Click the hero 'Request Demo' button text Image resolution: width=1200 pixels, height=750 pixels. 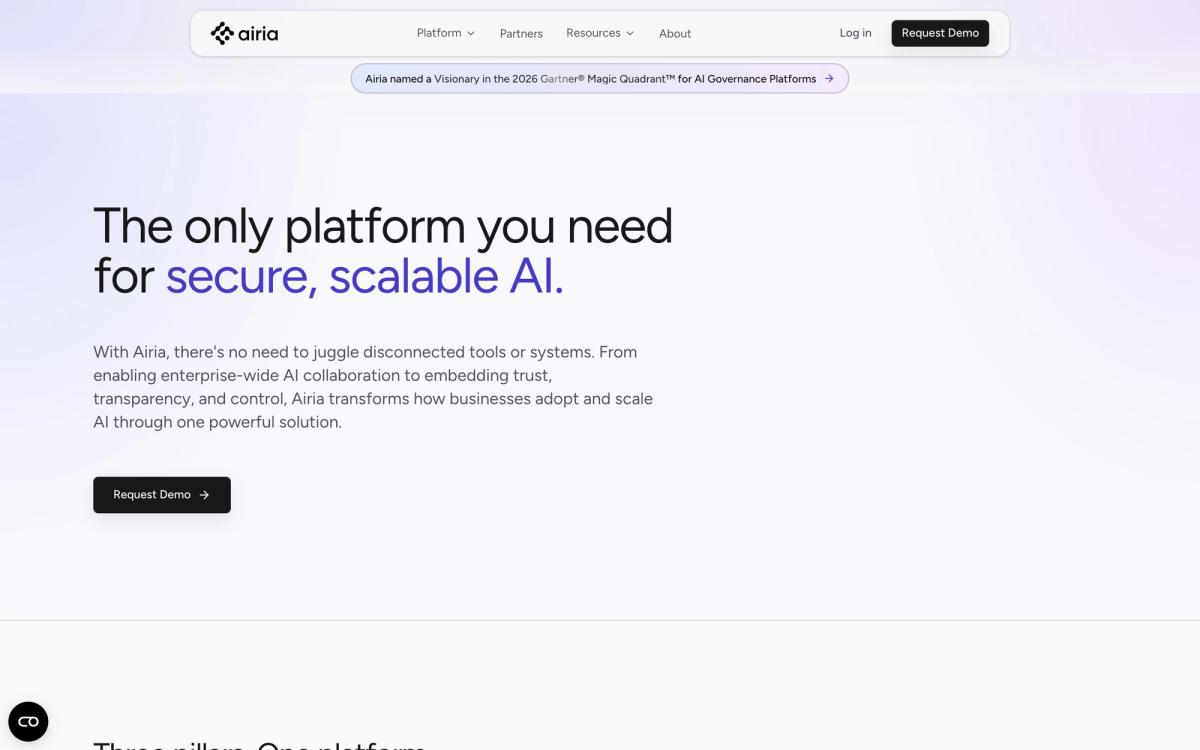point(152,495)
